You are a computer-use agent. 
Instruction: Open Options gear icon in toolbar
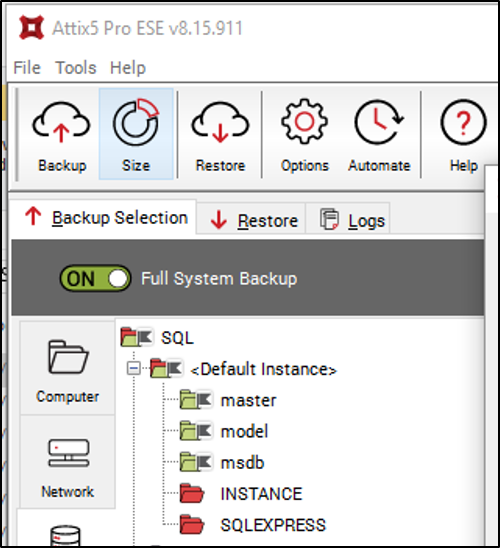[304, 121]
